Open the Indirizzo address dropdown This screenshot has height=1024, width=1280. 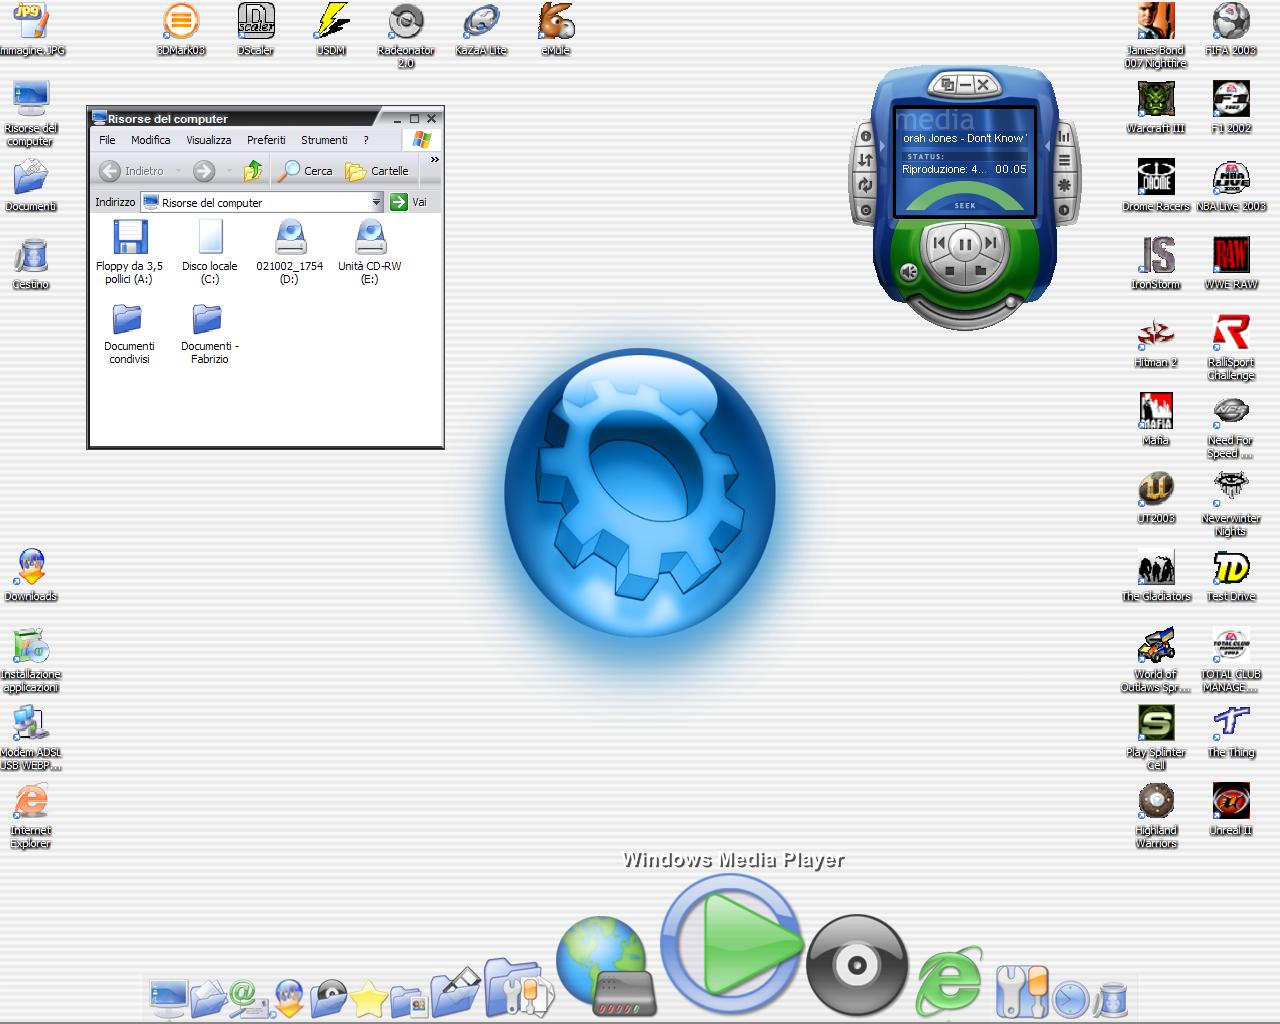(376, 202)
